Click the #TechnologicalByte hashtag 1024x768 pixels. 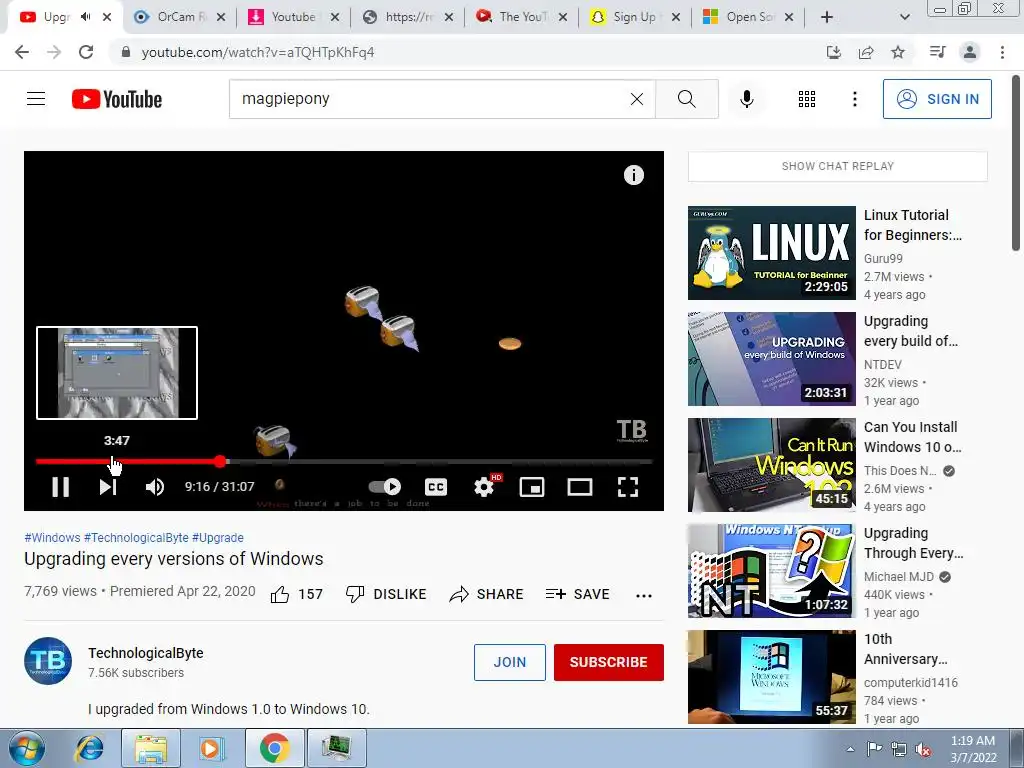coord(136,537)
